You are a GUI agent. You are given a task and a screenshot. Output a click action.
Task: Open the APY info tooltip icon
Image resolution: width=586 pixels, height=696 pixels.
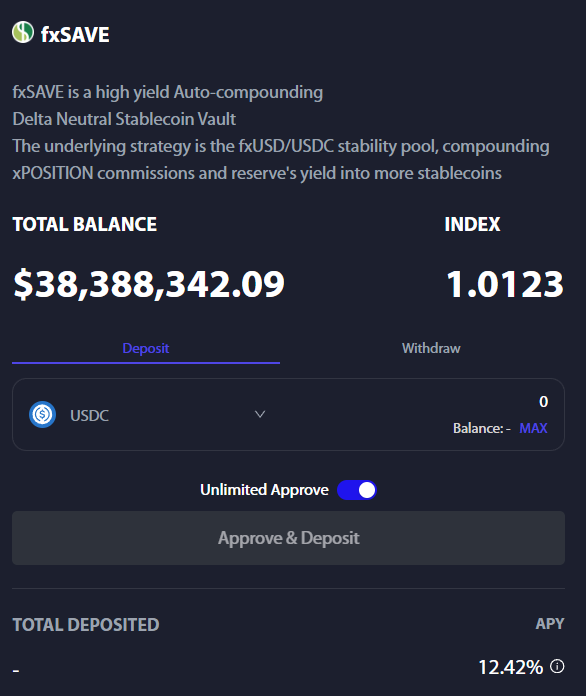557,666
